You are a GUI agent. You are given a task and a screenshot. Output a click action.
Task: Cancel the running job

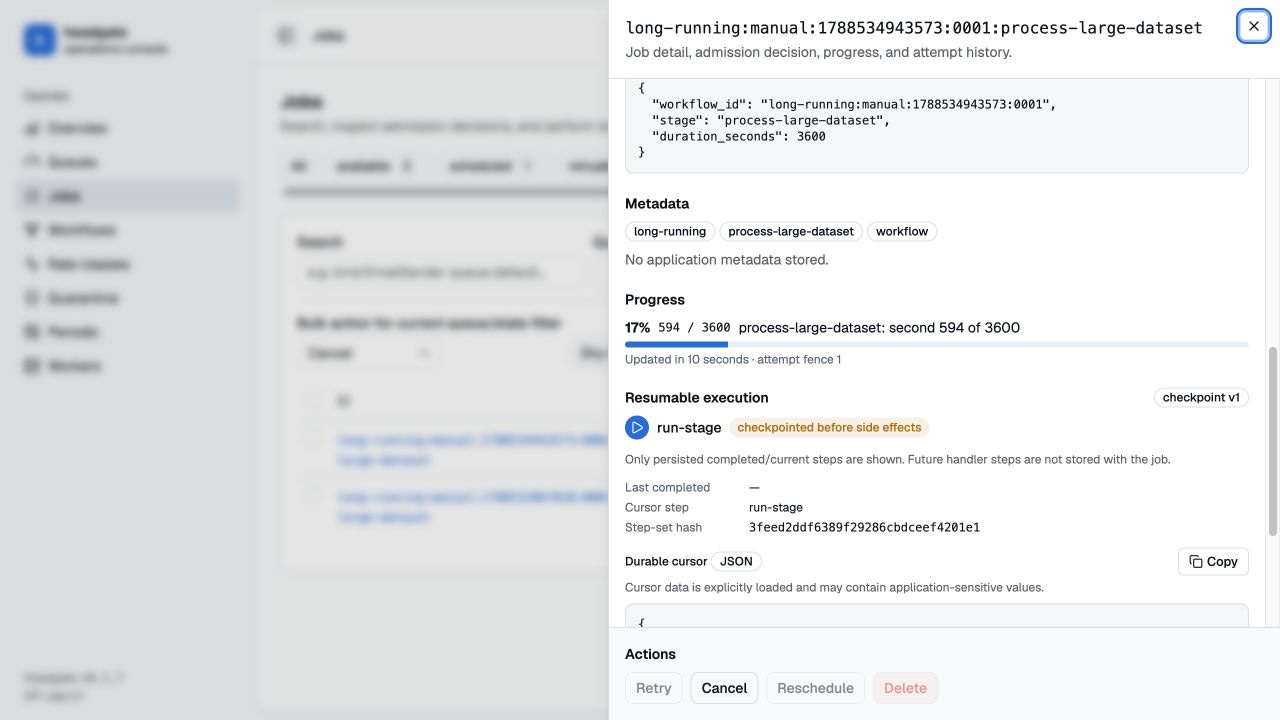pos(724,688)
